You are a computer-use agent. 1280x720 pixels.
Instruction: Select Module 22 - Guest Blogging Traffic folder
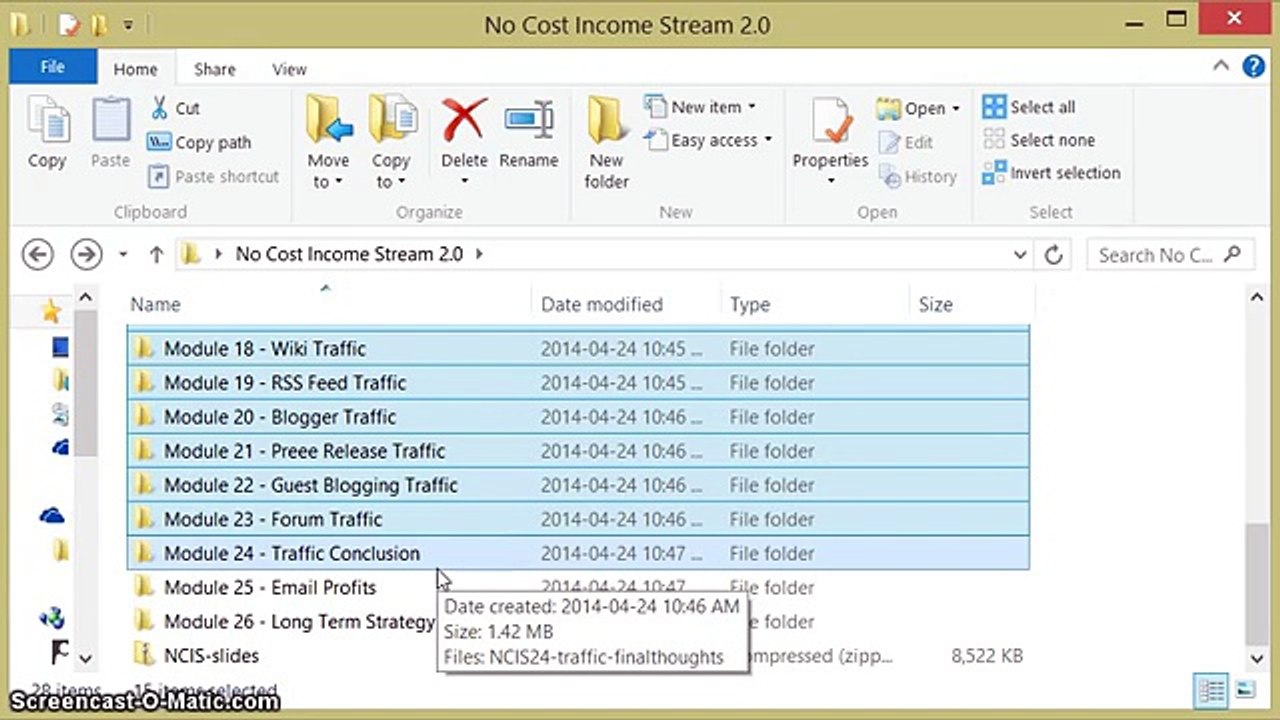(578, 484)
